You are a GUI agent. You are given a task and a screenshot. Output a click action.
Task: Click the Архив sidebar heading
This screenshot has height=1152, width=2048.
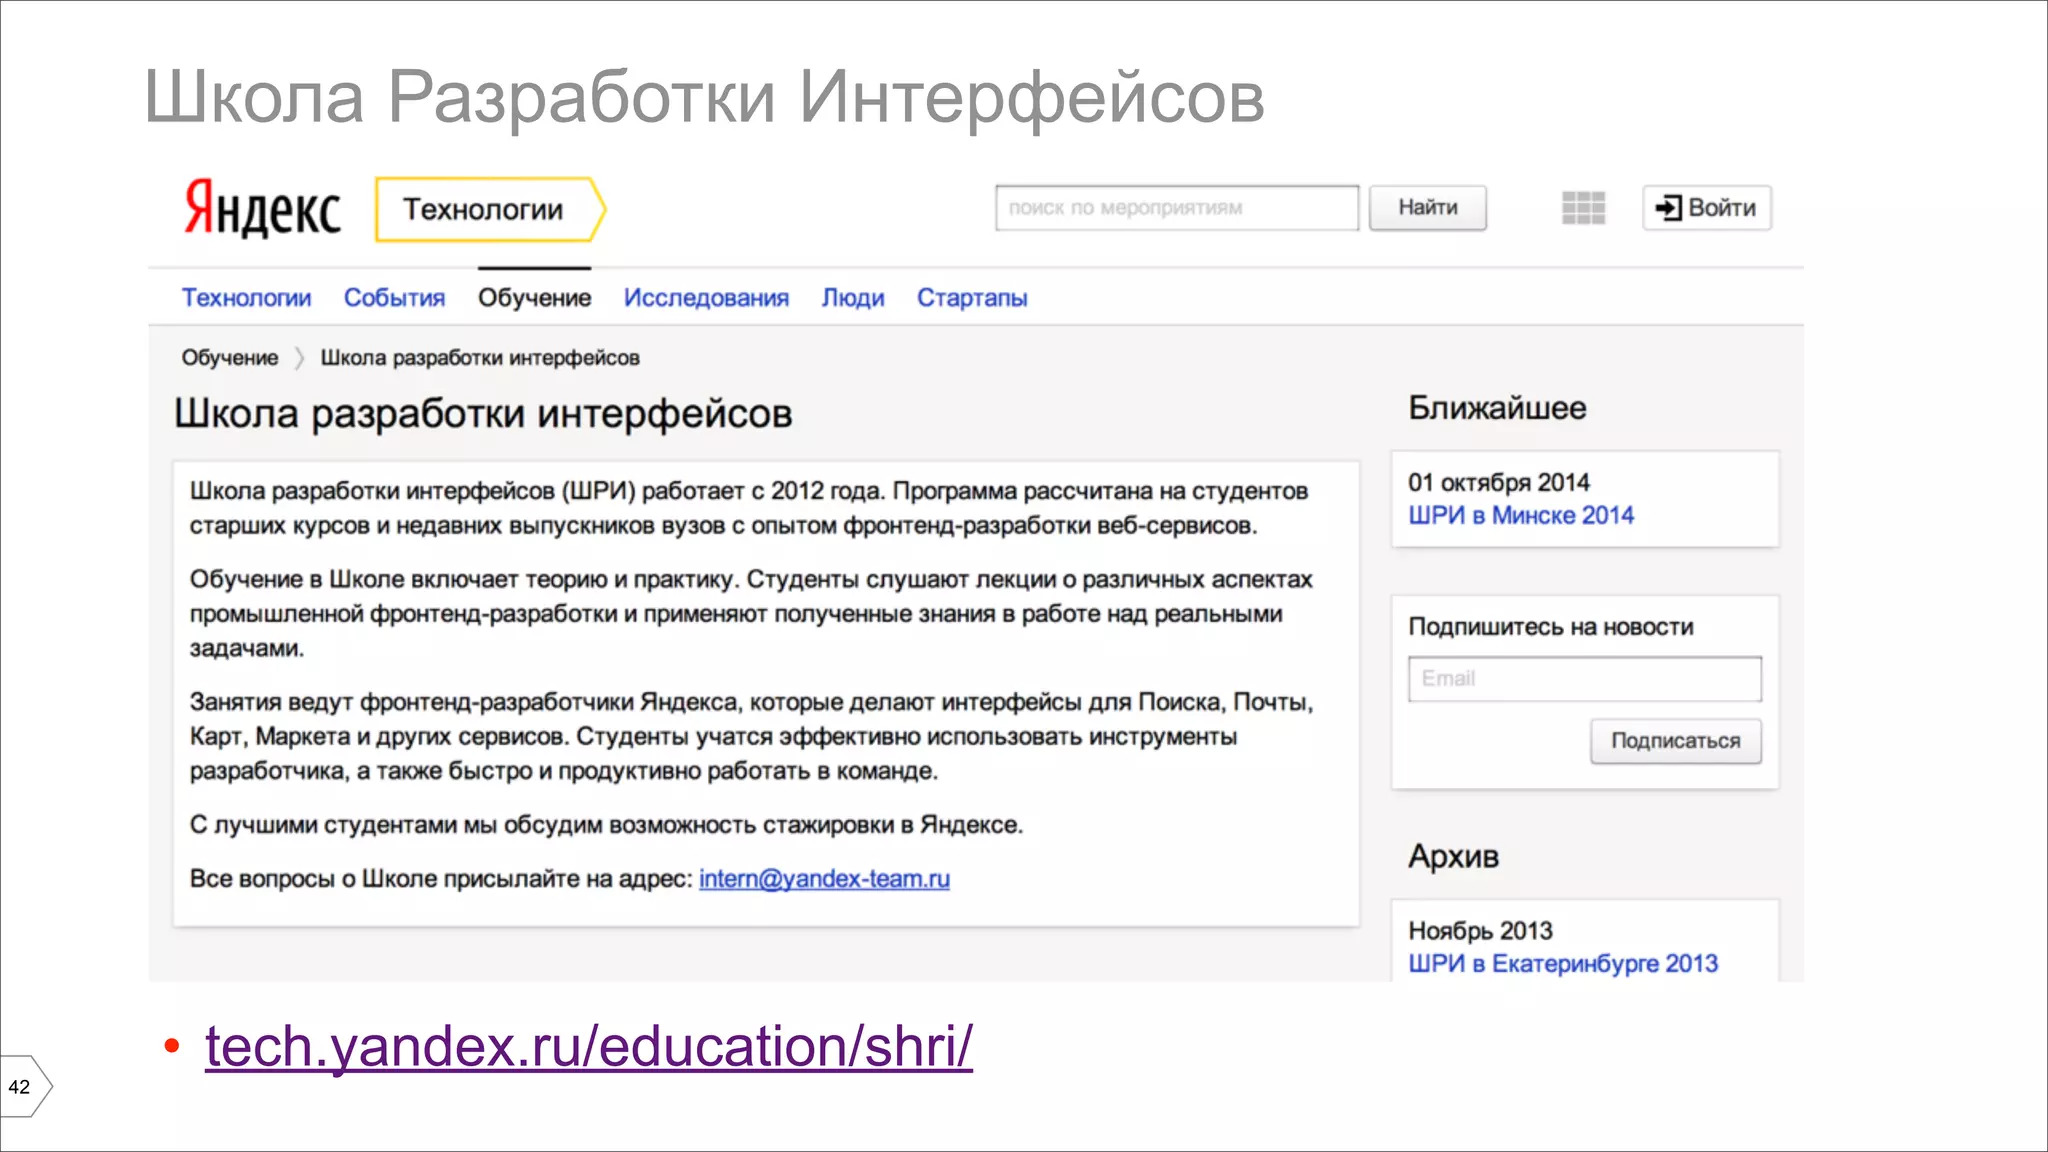pyautogui.click(x=1453, y=856)
